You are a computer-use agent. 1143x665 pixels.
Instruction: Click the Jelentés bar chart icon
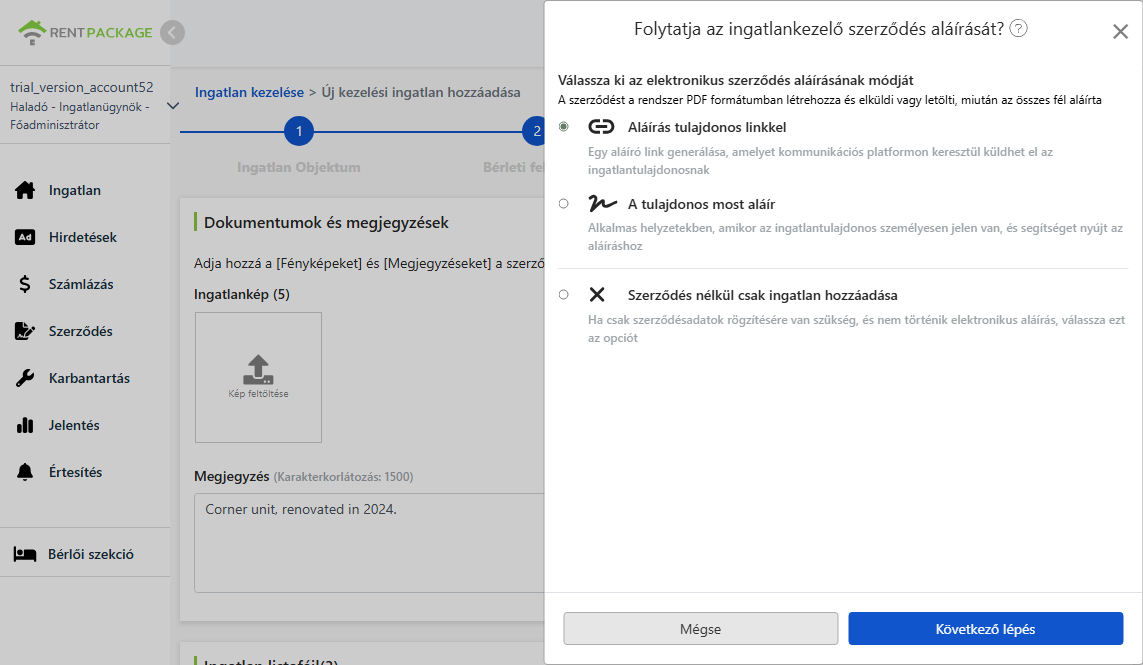(x=25, y=425)
